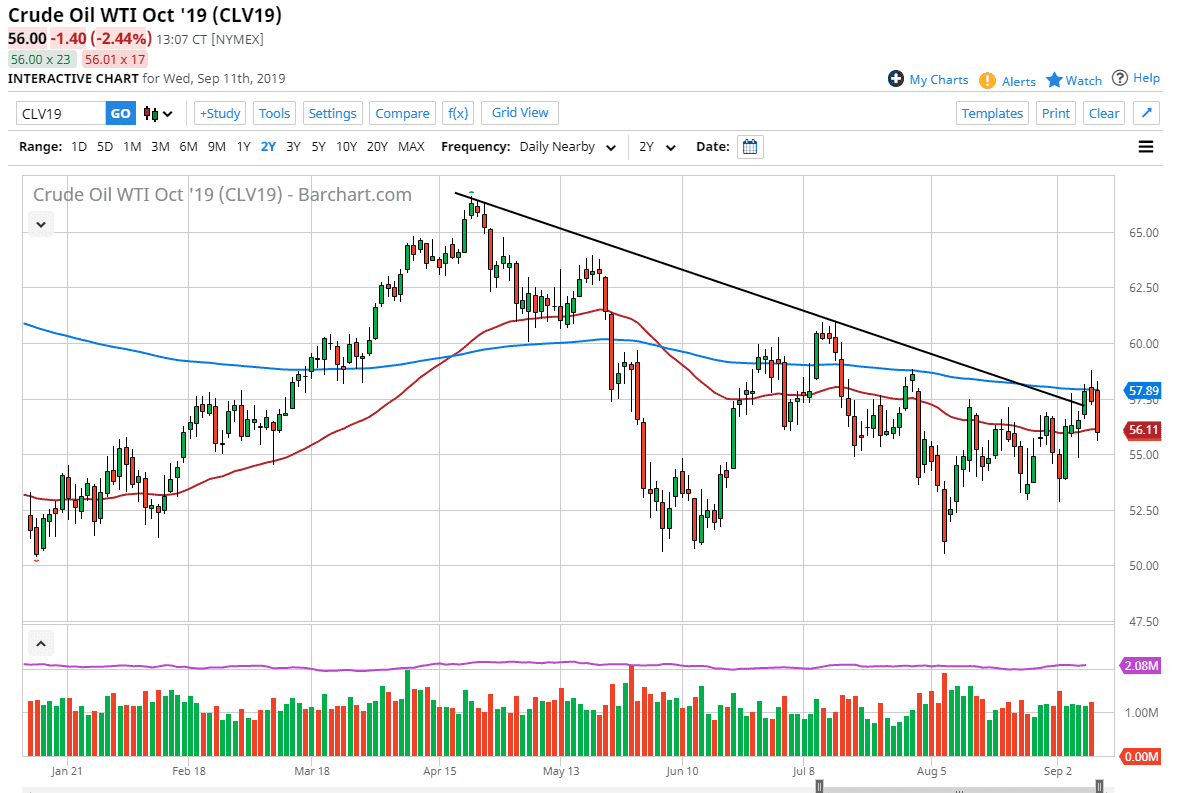This screenshot has height=793, width=1177.
Task: Click the My Charts globe icon
Action: tap(898, 79)
